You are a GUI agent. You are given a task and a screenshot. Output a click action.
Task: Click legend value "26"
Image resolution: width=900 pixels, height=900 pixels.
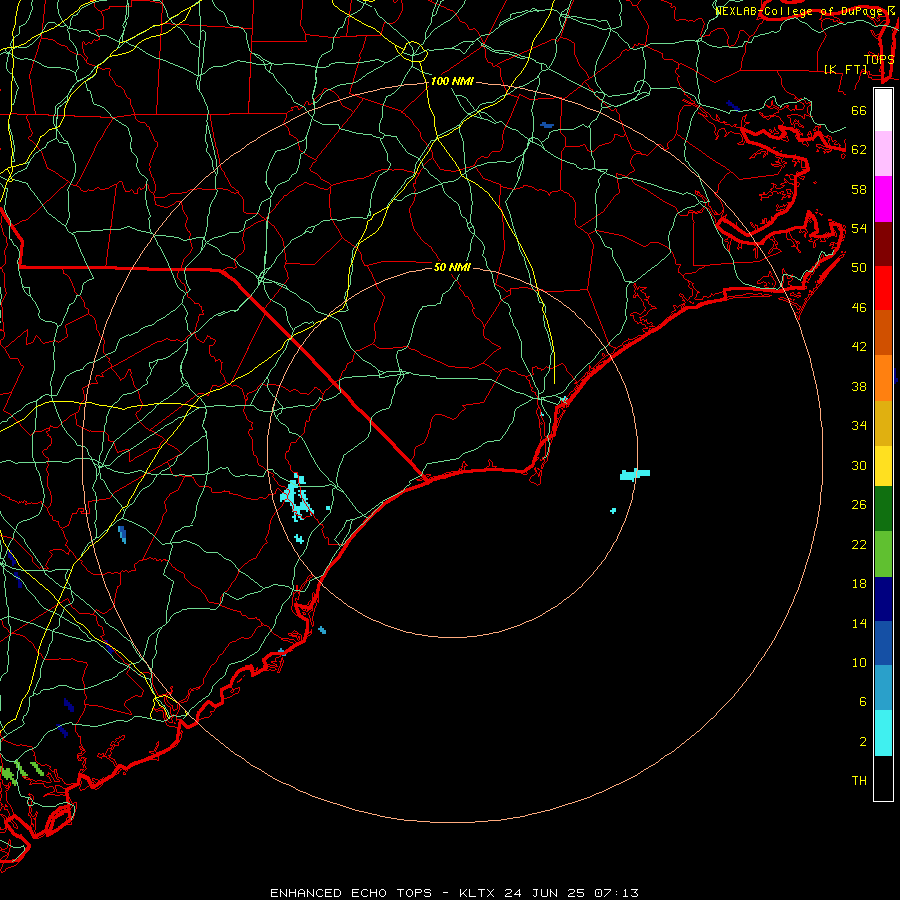click(x=859, y=505)
